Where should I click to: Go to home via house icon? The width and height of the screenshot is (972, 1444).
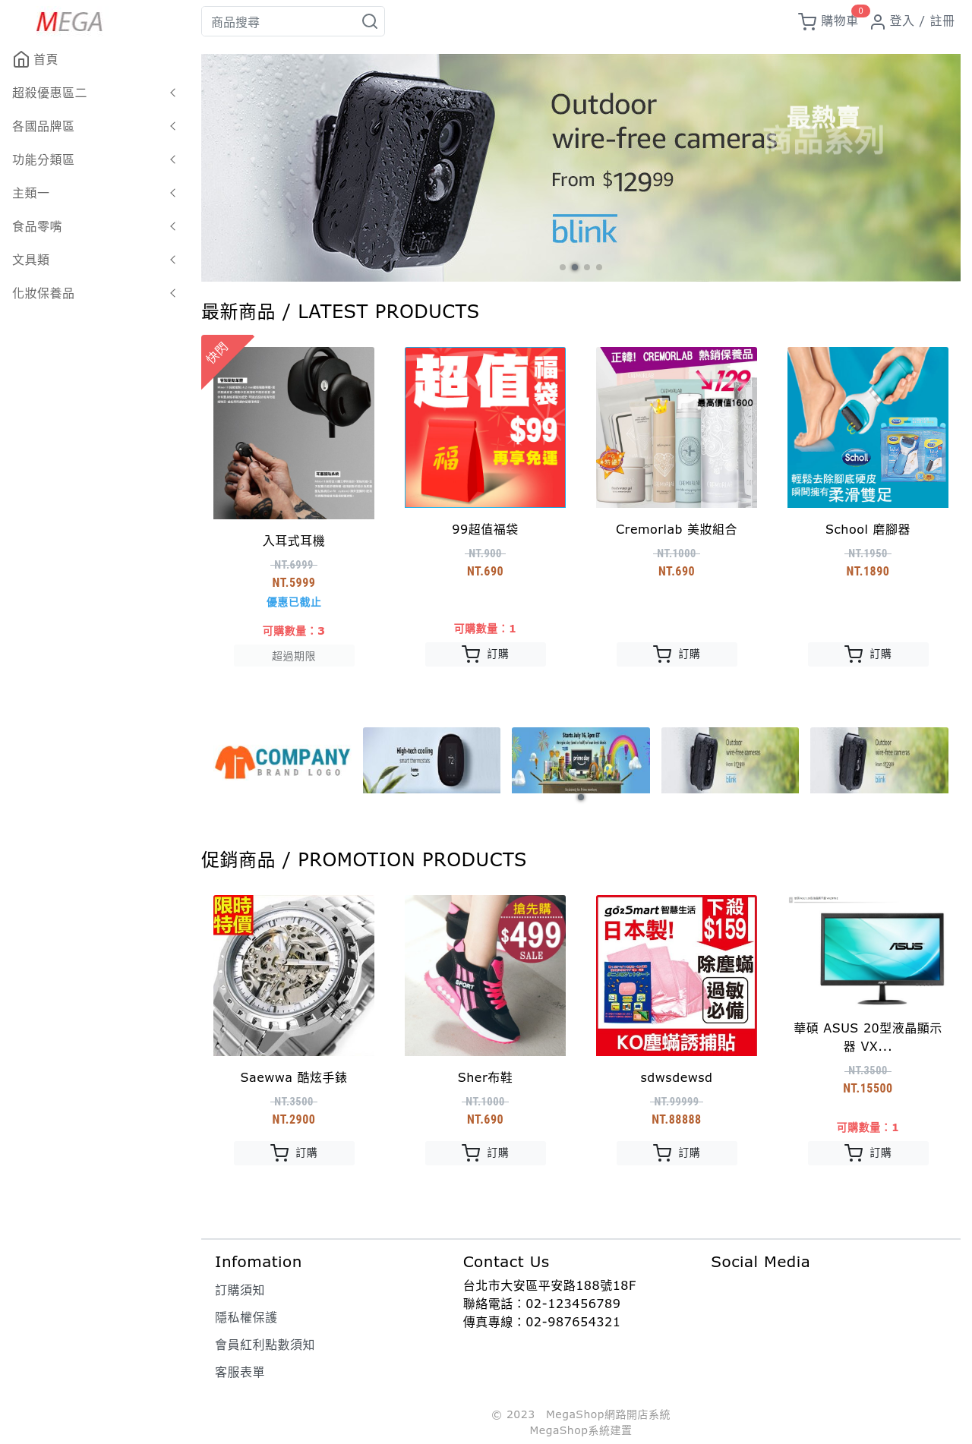21,59
